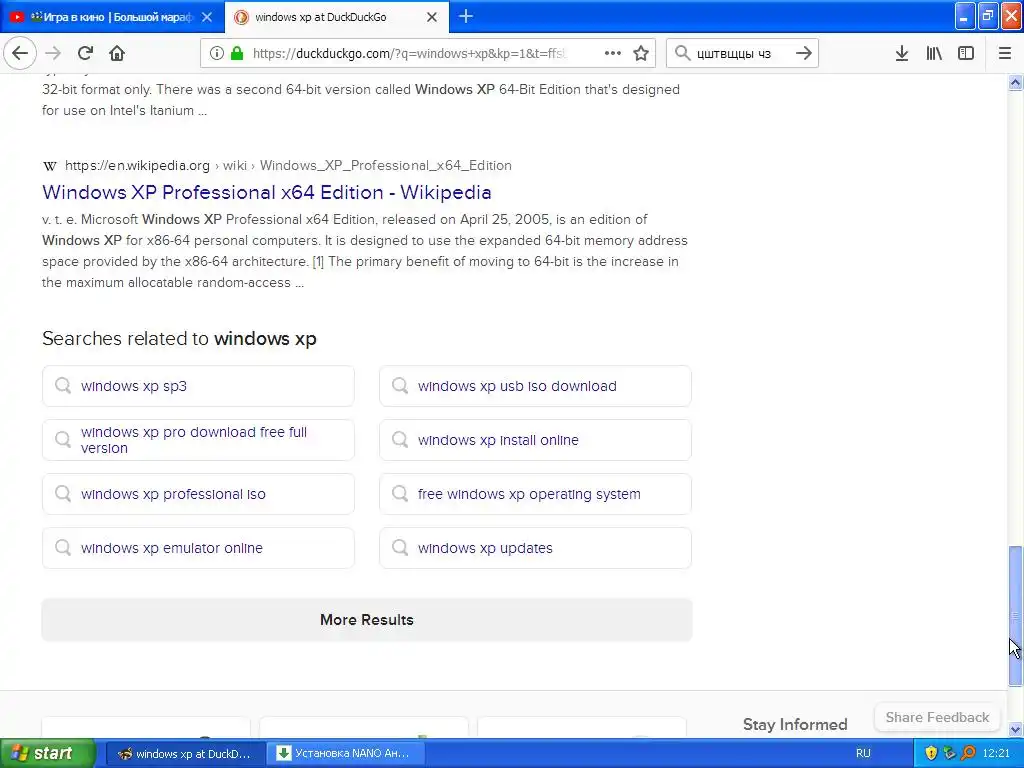This screenshot has height=768, width=1024.
Task: Click the Stay Informed heading
Action: (x=795, y=724)
